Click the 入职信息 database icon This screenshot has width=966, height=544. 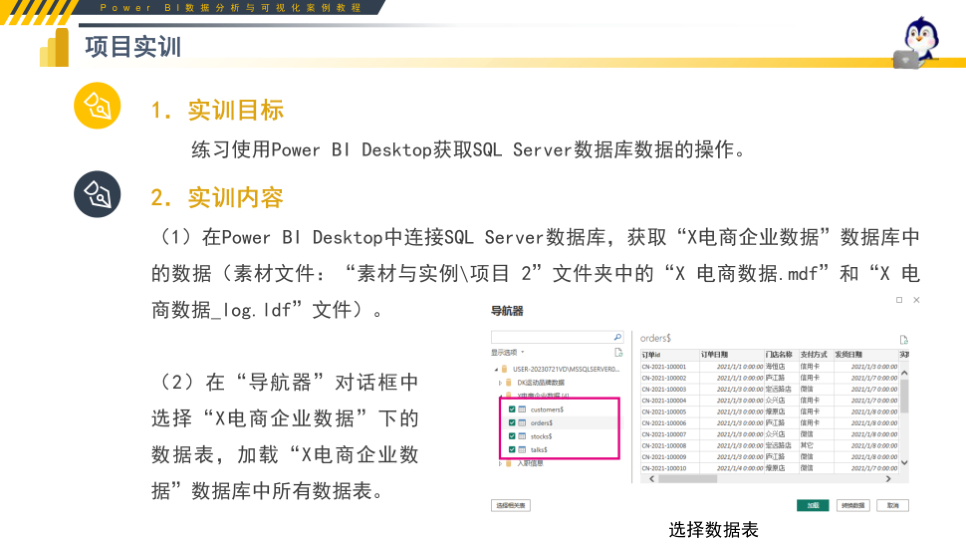[509, 463]
